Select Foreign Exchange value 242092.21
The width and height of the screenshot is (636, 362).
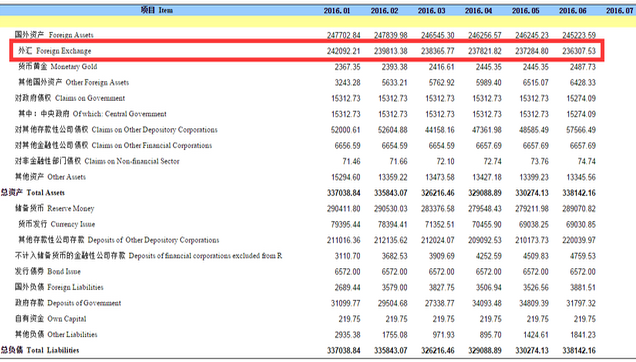click(343, 51)
